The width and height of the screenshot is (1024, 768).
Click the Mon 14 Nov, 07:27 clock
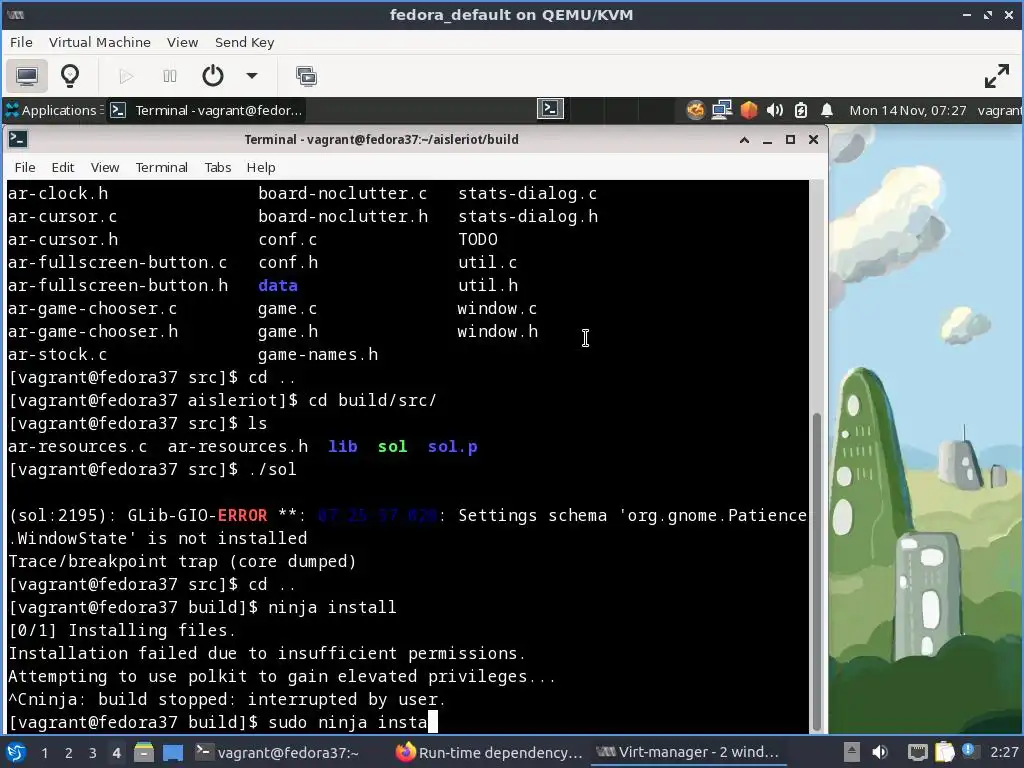tap(907, 110)
